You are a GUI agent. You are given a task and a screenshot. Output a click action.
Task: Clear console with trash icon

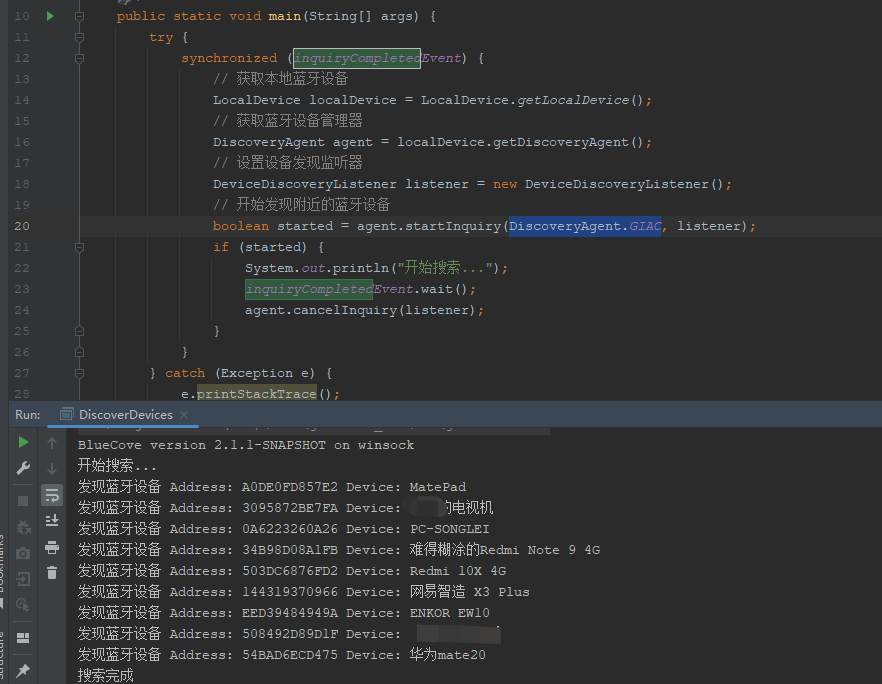(x=52, y=573)
